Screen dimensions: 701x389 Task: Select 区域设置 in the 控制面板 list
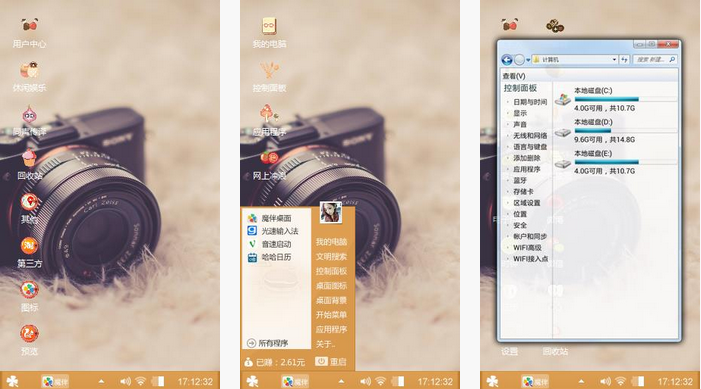tap(527, 203)
